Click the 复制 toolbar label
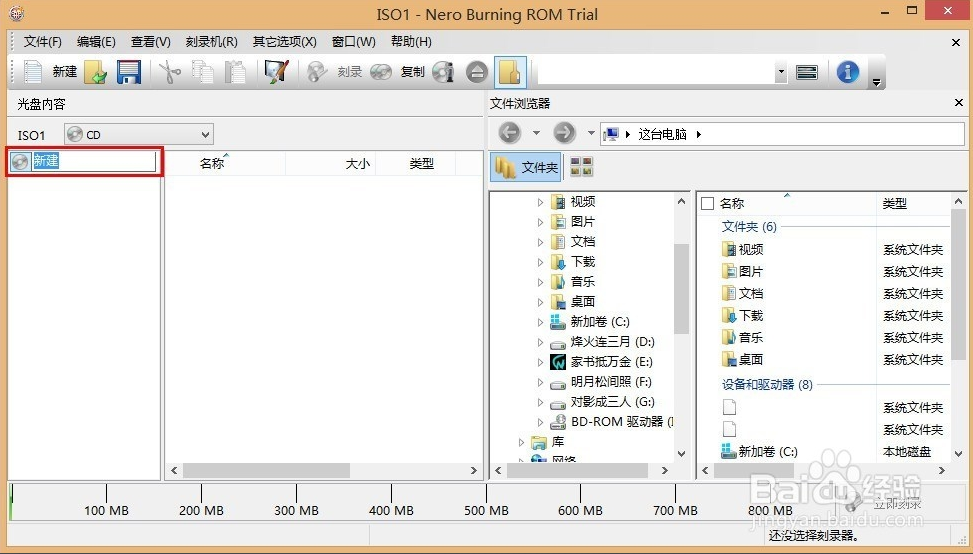 [413, 72]
